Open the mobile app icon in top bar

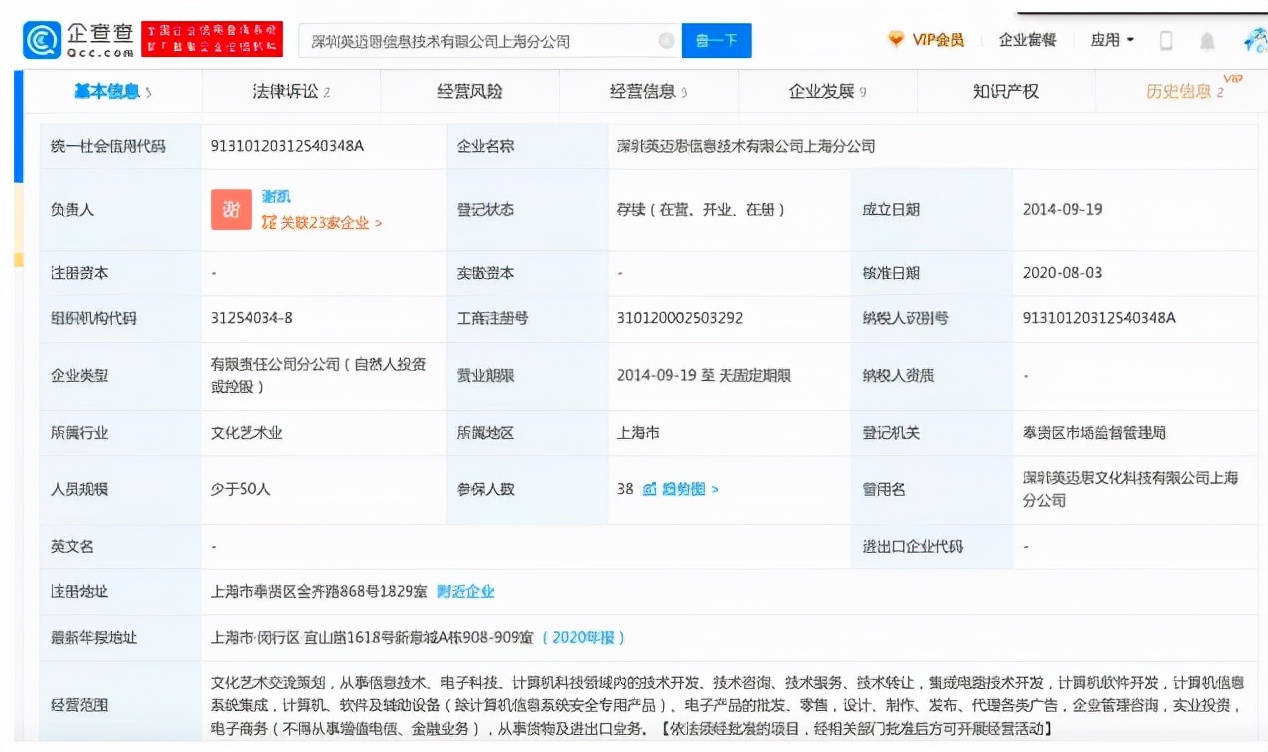pyautogui.click(x=1164, y=38)
